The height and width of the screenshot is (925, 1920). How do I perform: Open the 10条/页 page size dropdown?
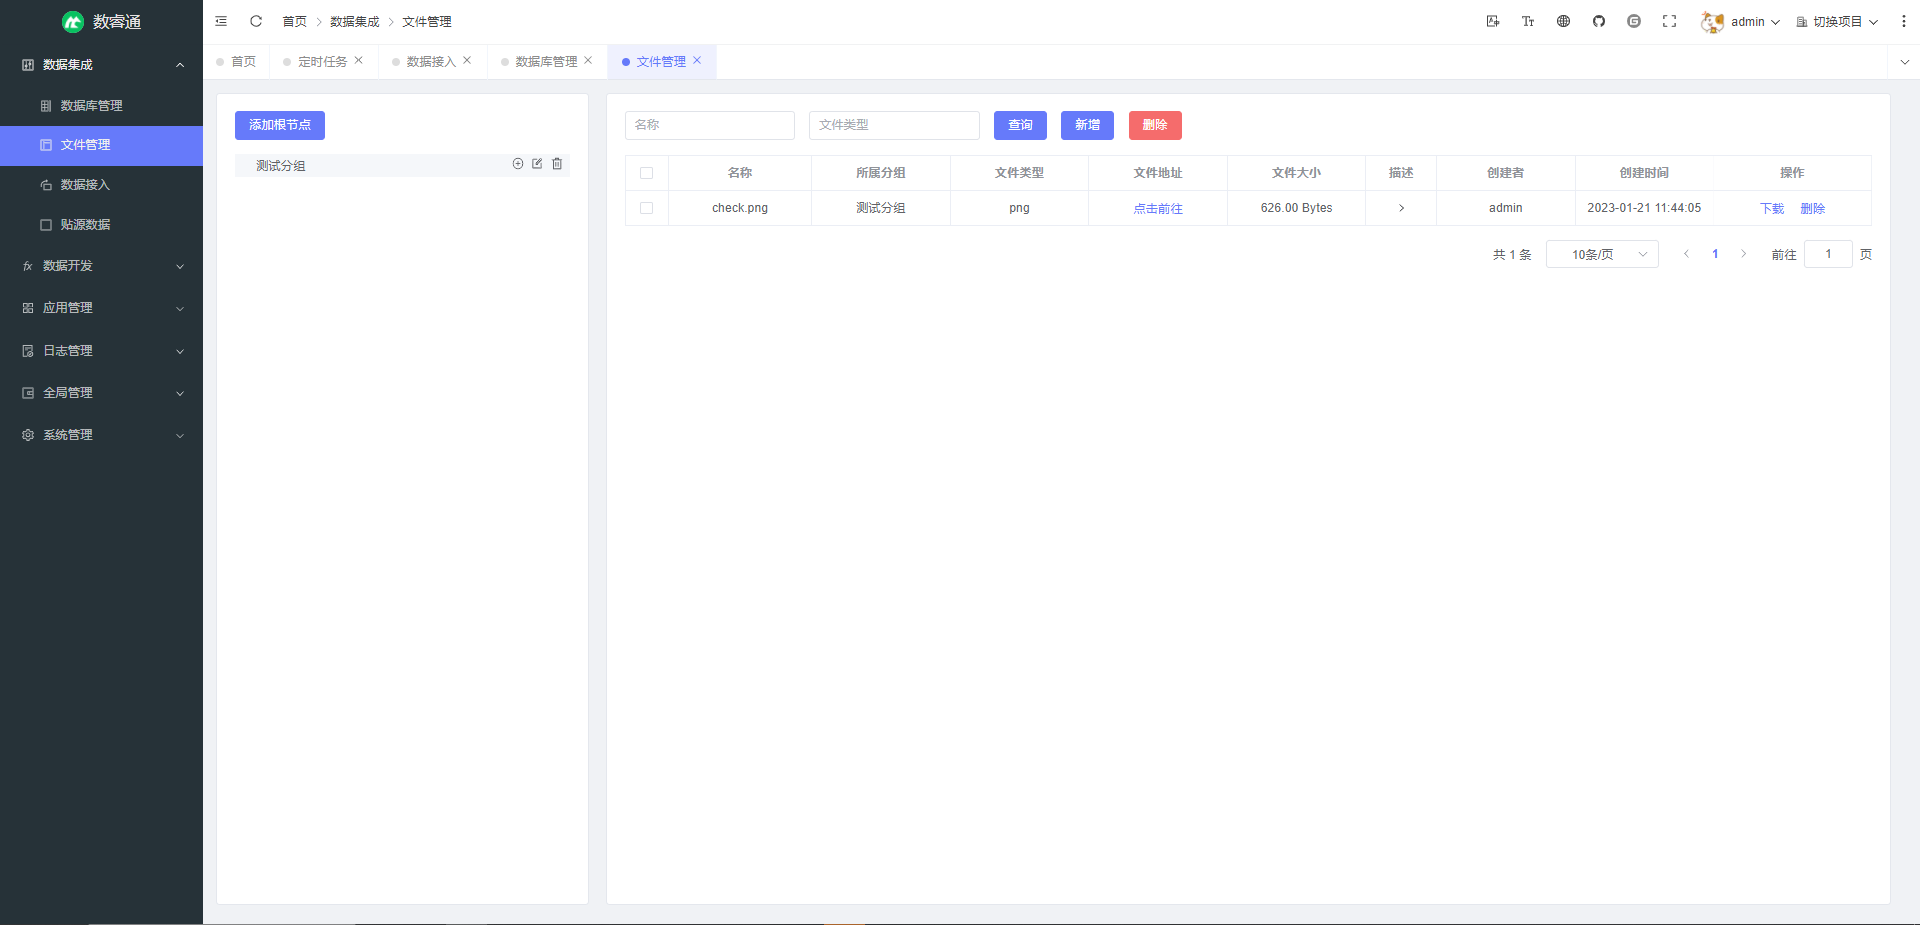pos(1602,254)
